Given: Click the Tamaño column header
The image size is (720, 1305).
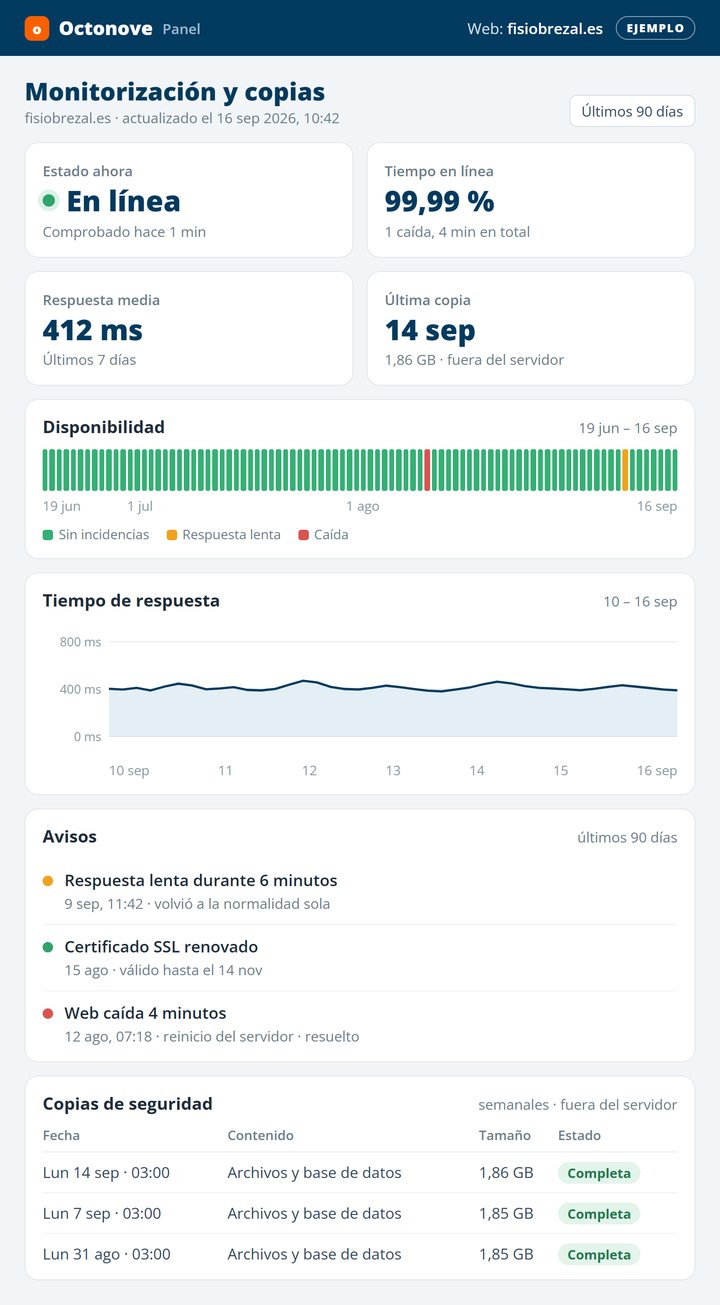Looking at the screenshot, I should [x=505, y=1135].
